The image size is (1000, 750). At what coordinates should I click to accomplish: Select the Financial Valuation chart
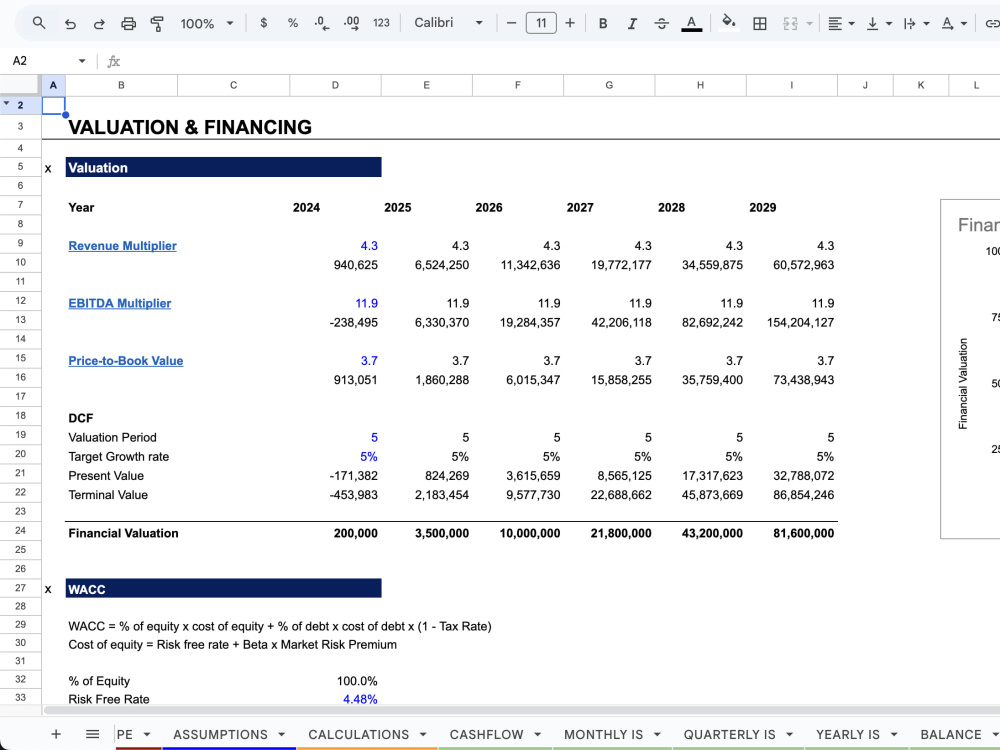pyautogui.click(x=970, y=369)
